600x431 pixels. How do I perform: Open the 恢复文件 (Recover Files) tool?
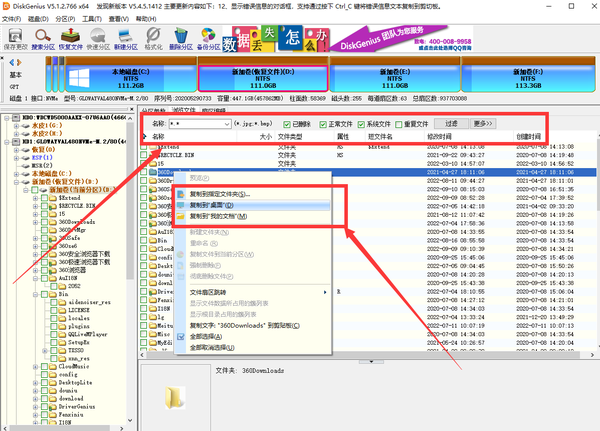tap(70, 37)
